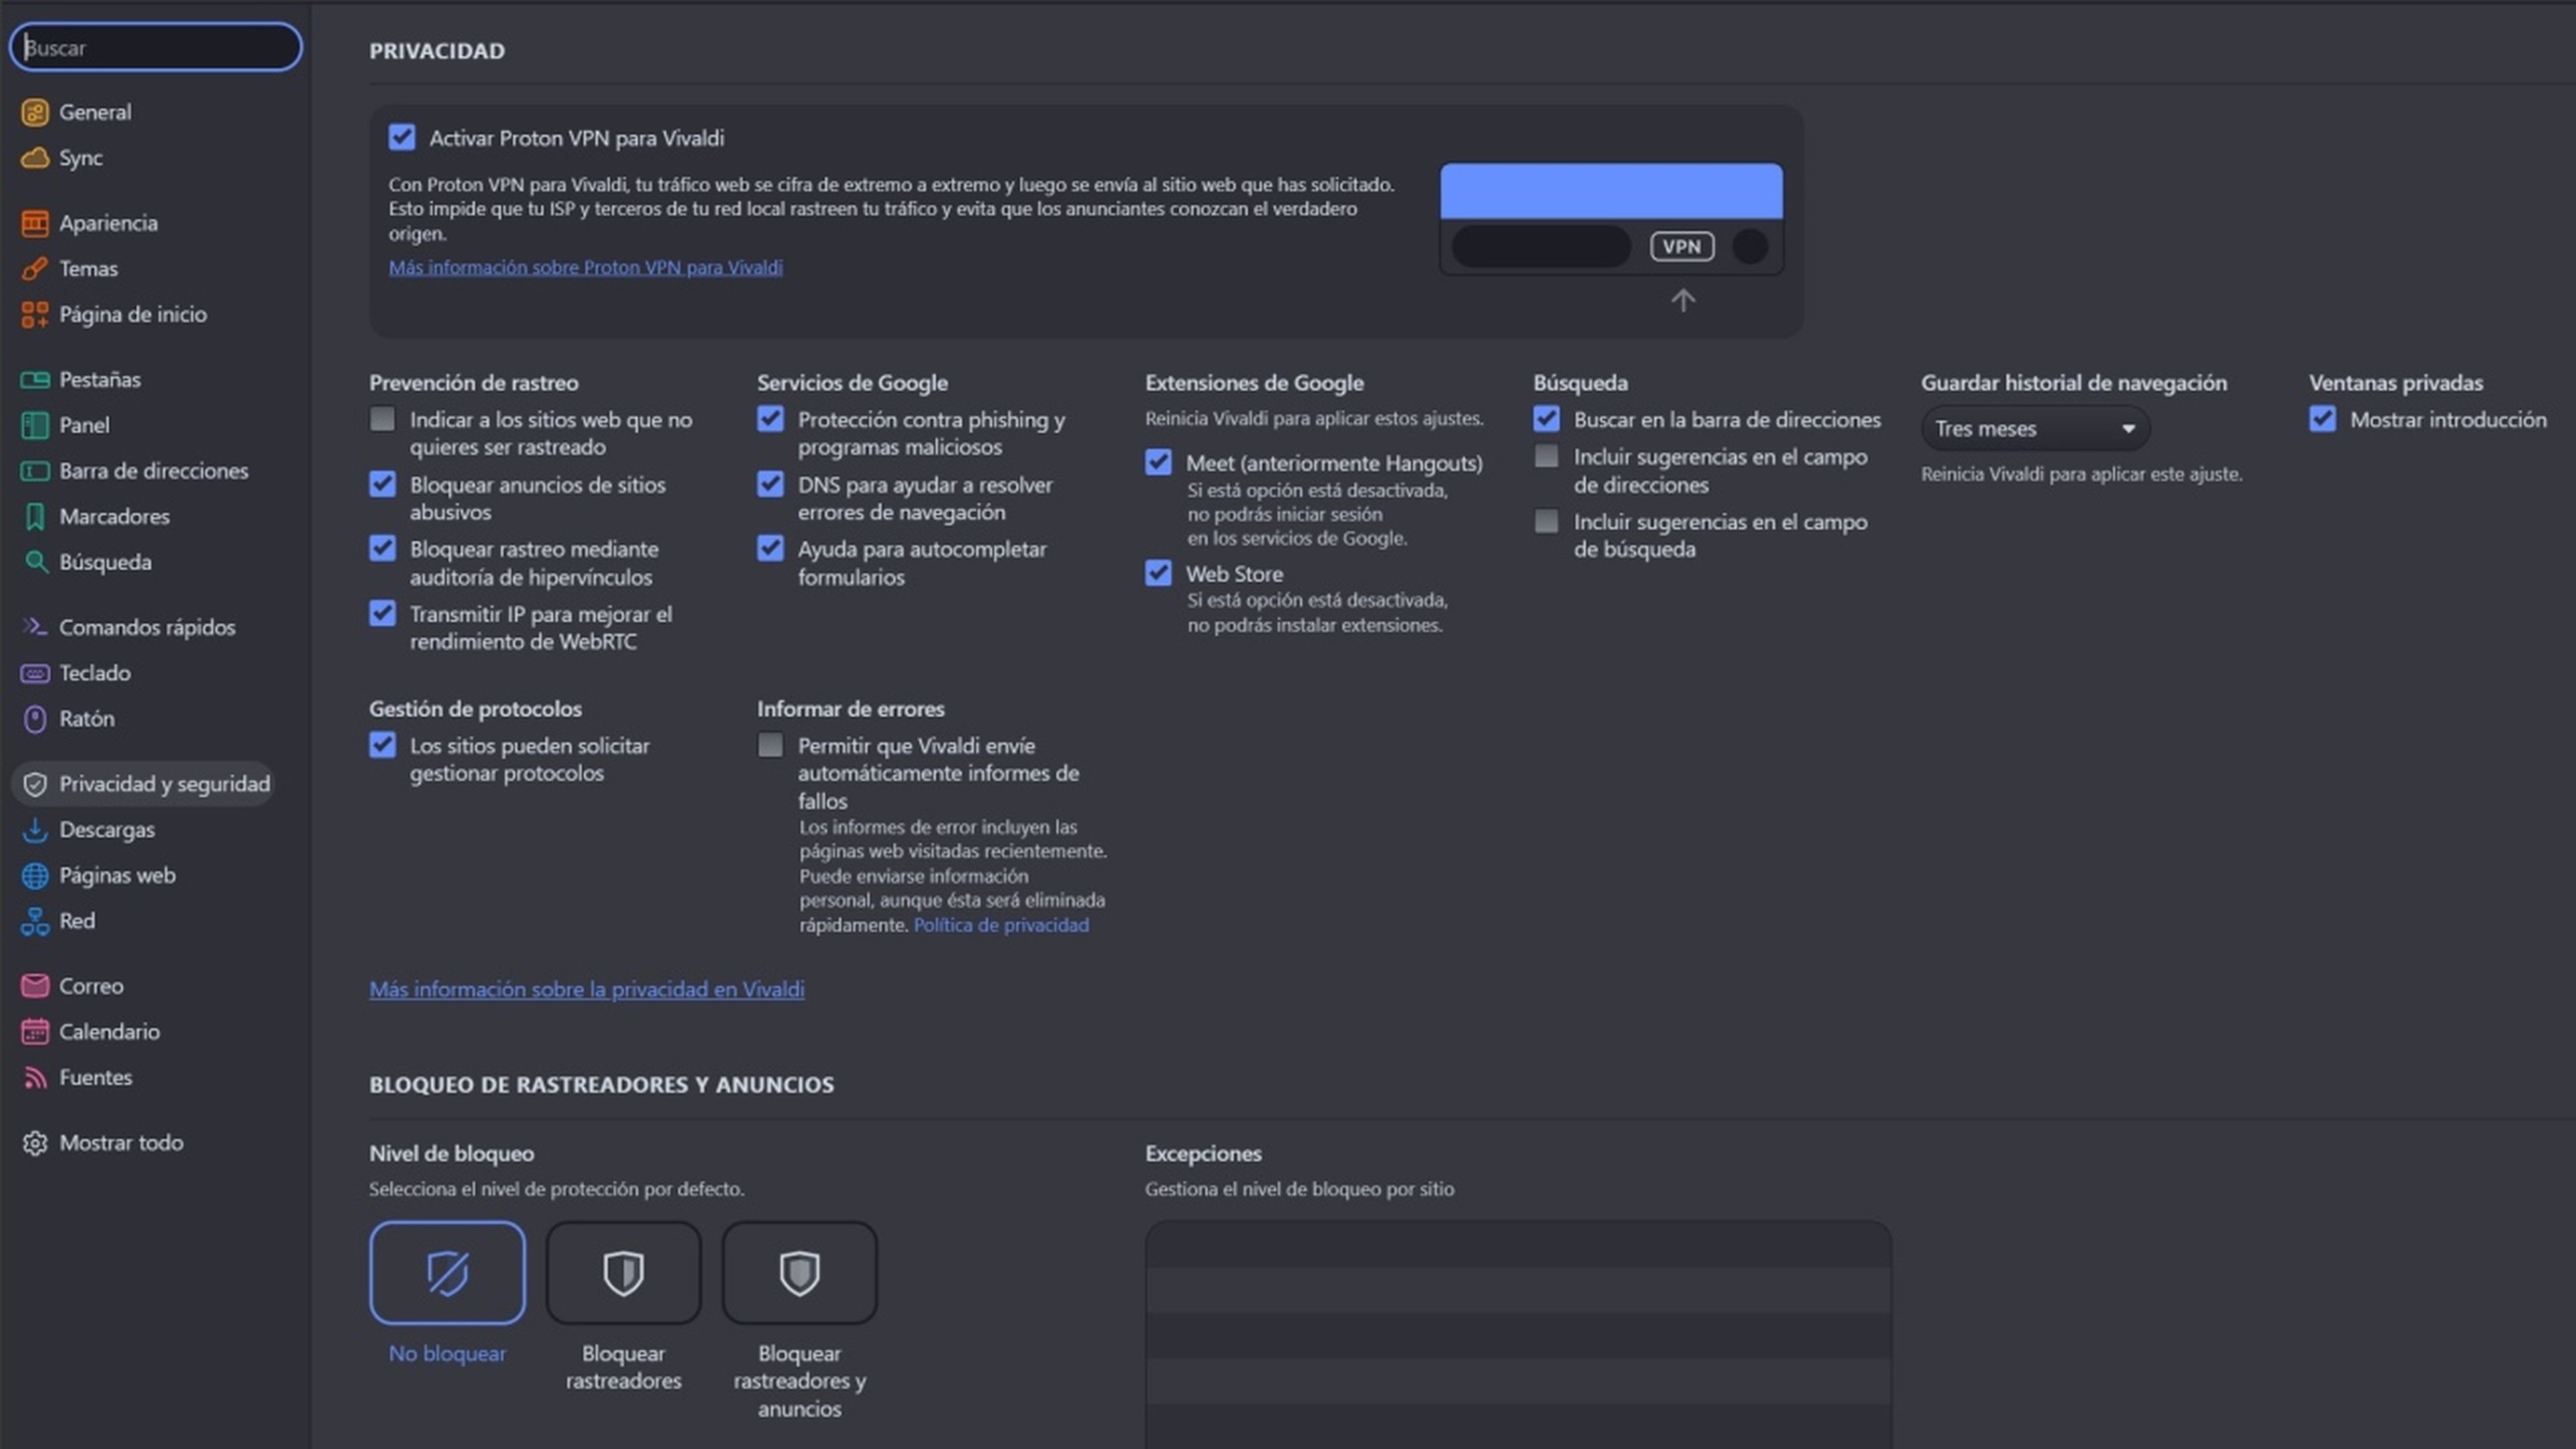Toggle the Web Store checkbox

pyautogui.click(x=1158, y=573)
